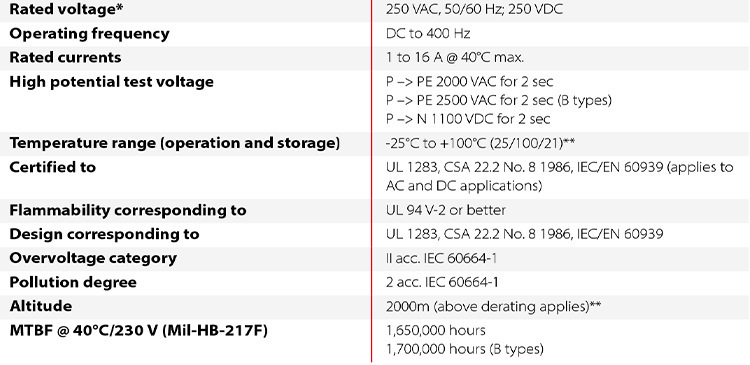Click the Rated currents label
The height and width of the screenshot is (365, 750).
(66, 57)
